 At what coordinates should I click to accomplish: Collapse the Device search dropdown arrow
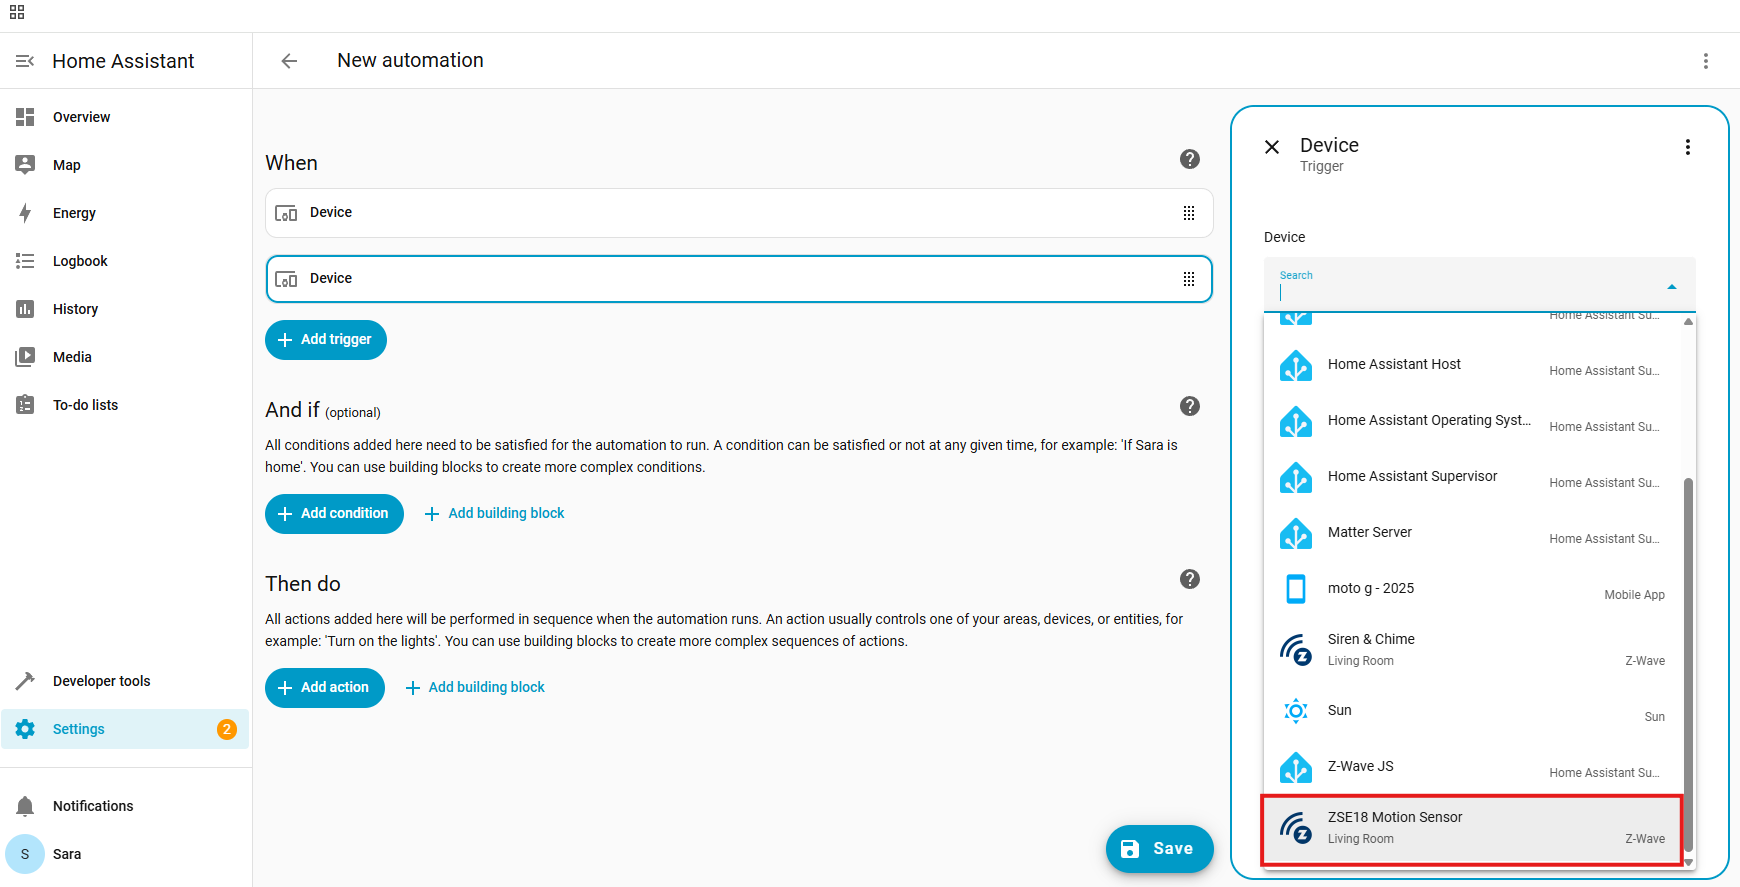pyautogui.click(x=1672, y=287)
